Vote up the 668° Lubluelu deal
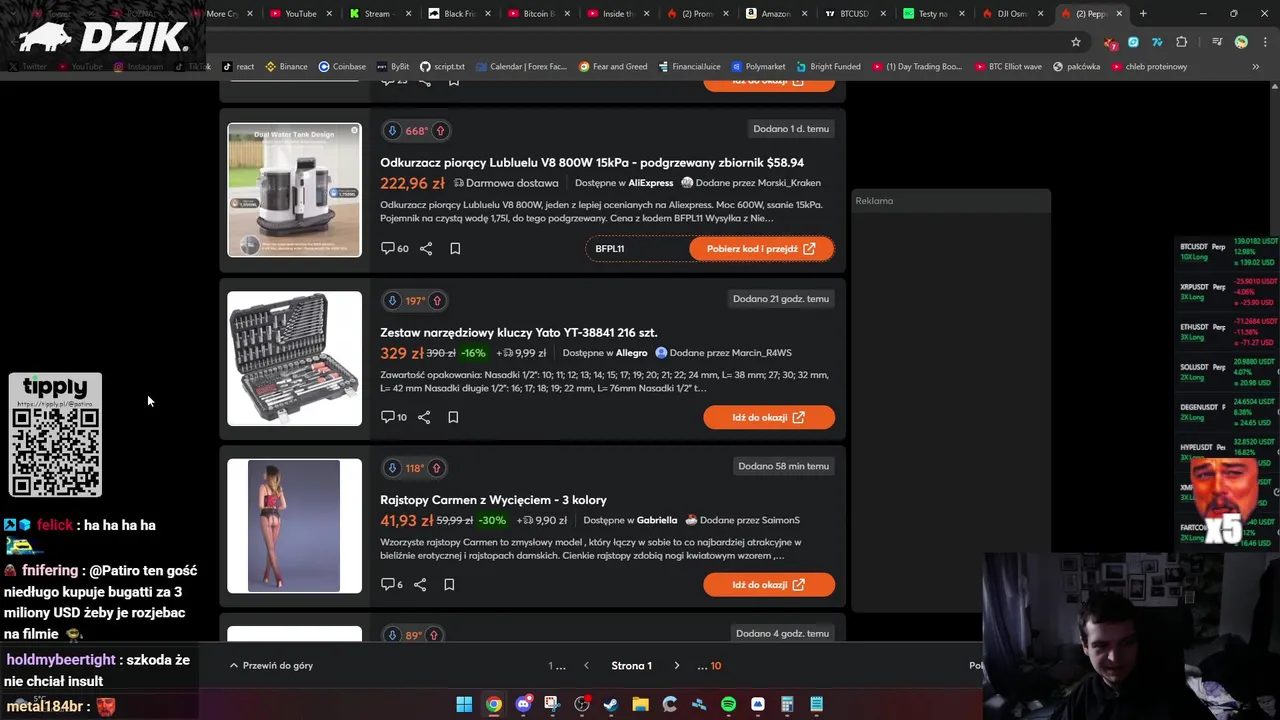Image resolution: width=1280 pixels, height=720 pixels. pyautogui.click(x=440, y=131)
